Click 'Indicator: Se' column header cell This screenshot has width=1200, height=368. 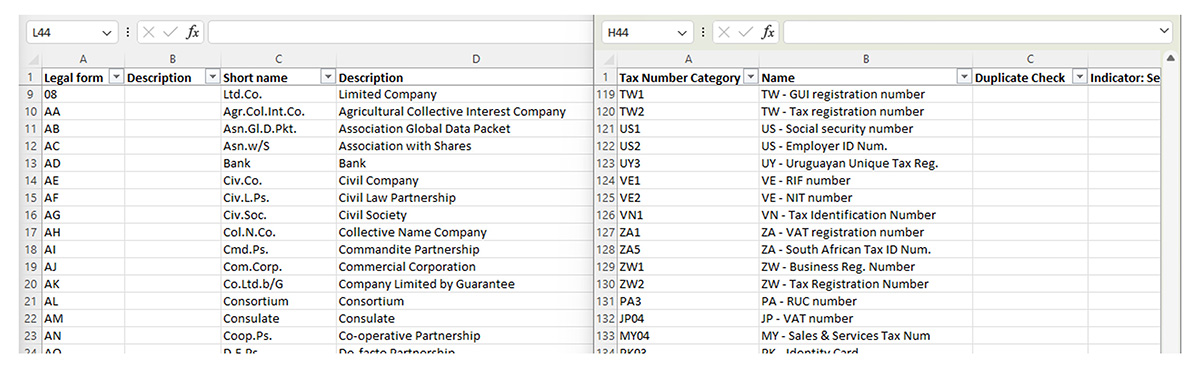pyautogui.click(x=1125, y=77)
